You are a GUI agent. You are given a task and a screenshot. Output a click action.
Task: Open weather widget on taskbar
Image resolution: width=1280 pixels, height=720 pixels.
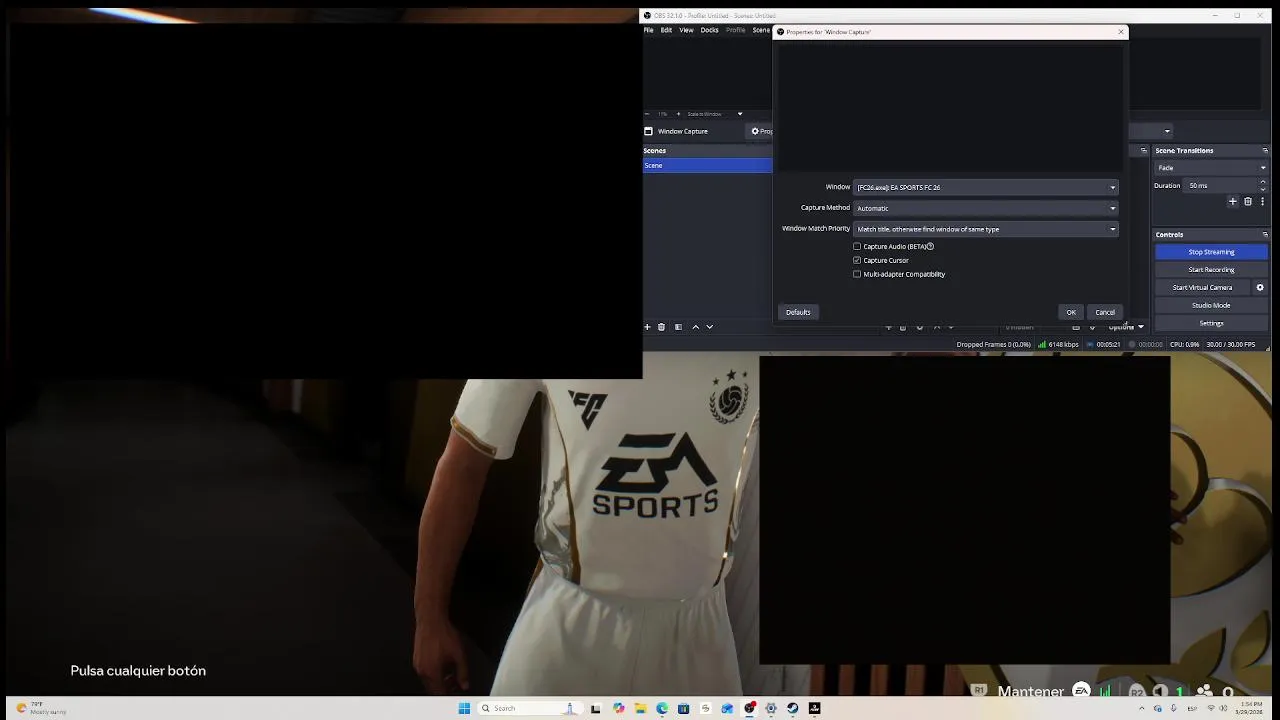tap(40, 708)
